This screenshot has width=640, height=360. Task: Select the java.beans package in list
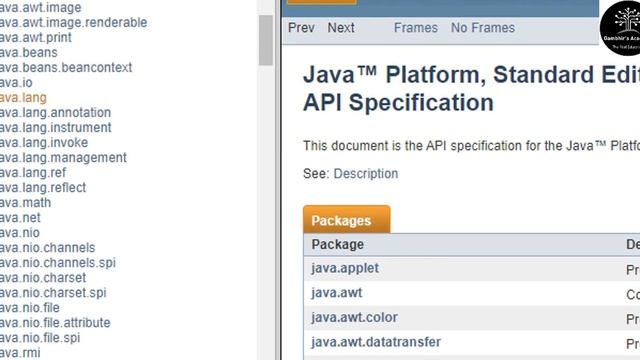click(x=29, y=53)
